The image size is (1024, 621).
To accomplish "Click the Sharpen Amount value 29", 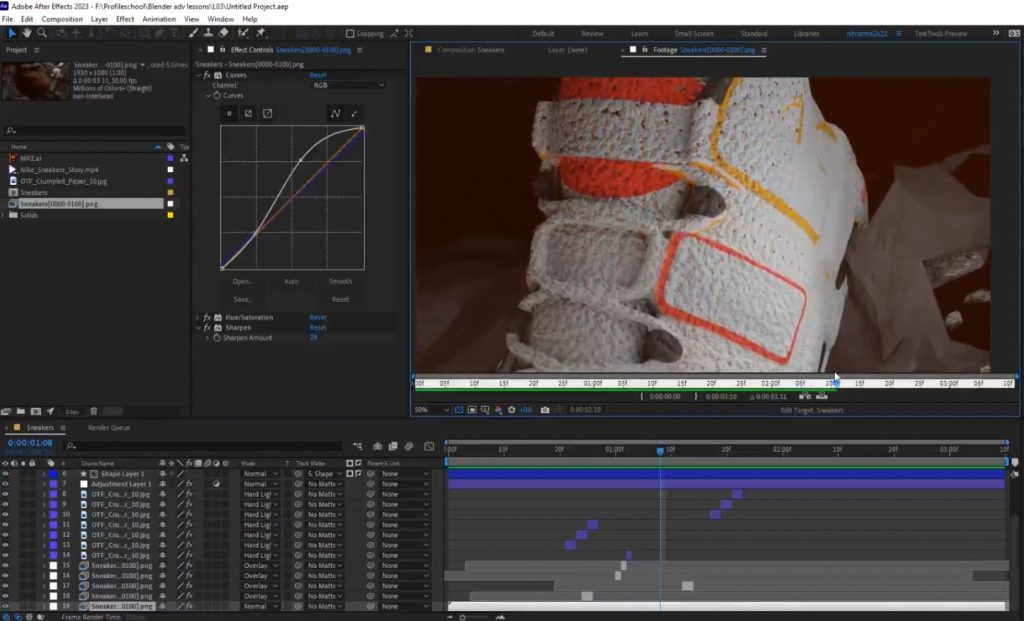I will (313, 338).
